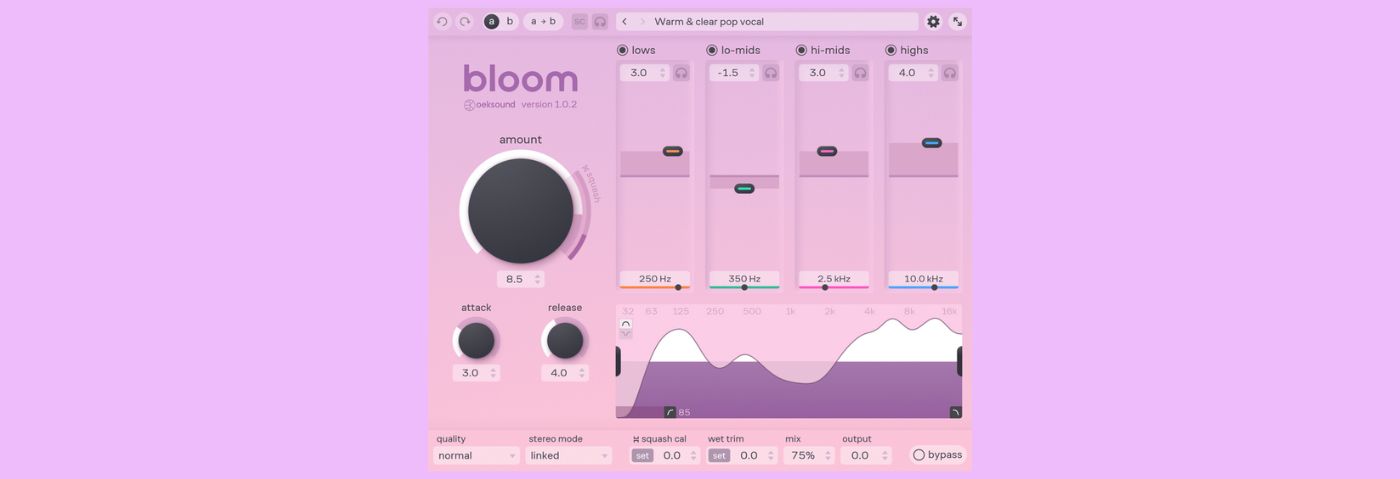Click the output value stepper arrows
1400x479 pixels.
point(885,456)
